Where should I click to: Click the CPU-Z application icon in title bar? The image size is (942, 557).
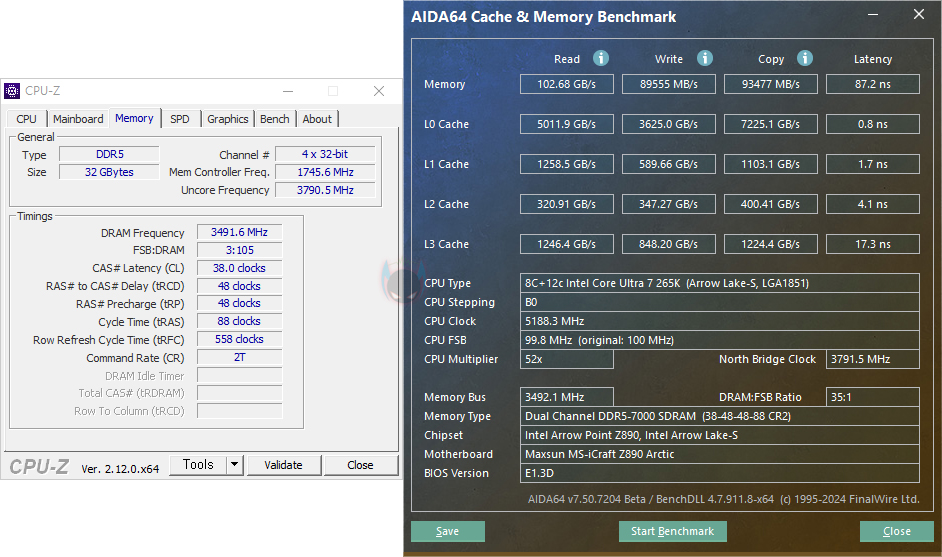tap(12, 91)
